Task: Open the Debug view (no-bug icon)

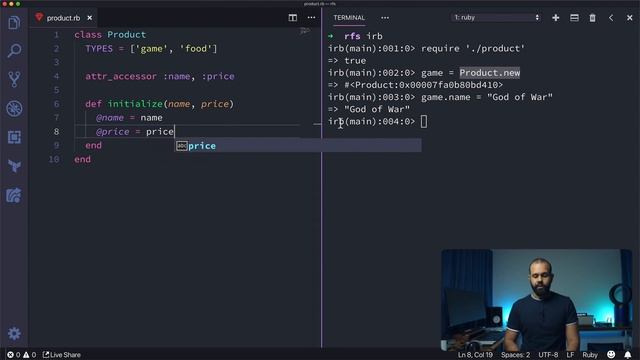Action: point(14,109)
